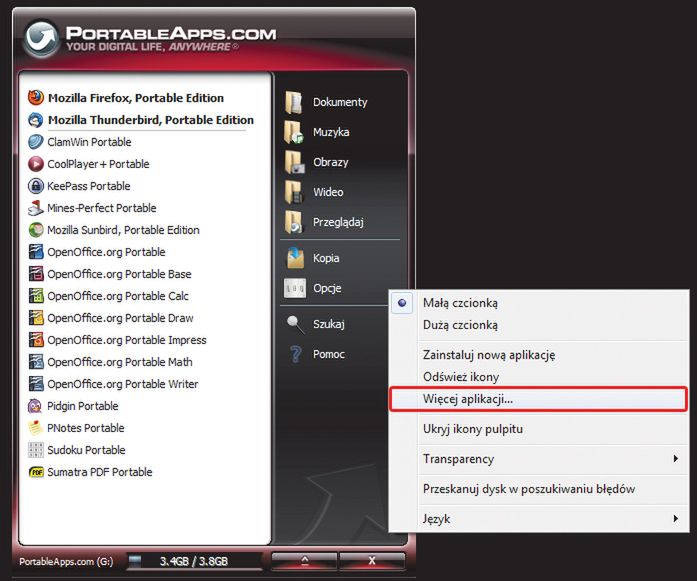Click the Muzyka folder icon

click(294, 132)
